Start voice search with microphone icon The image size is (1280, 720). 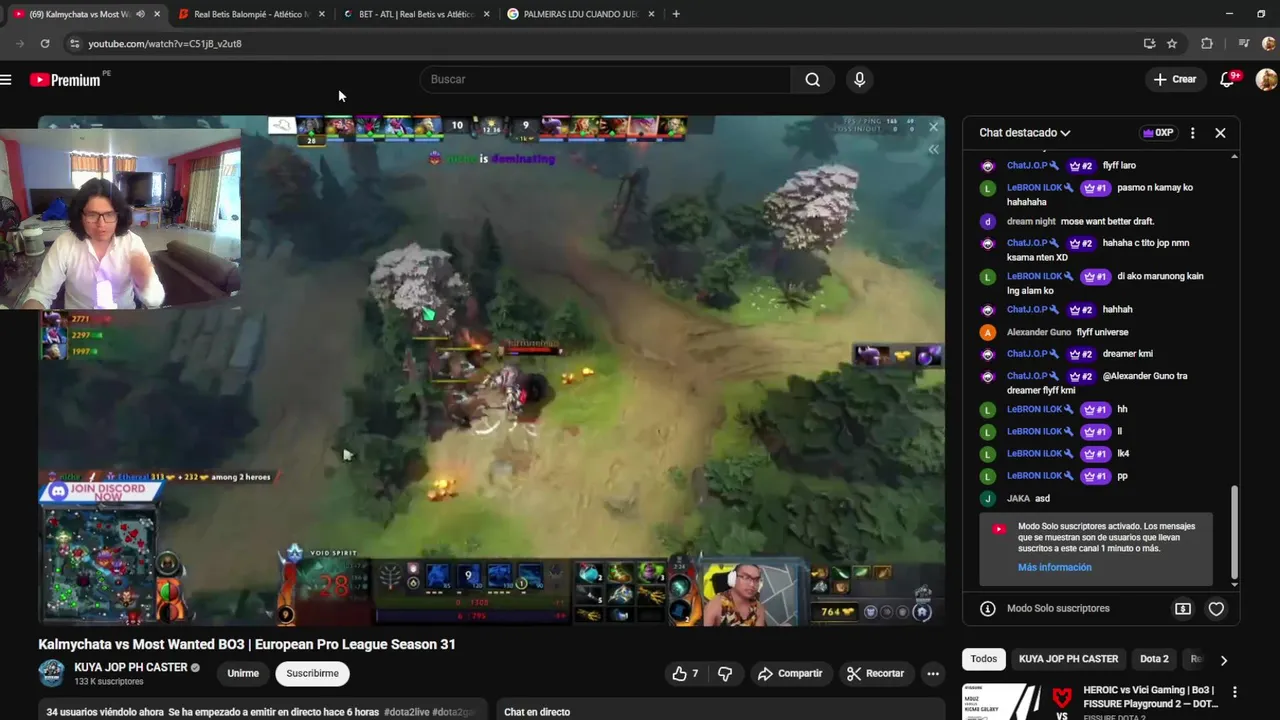(859, 80)
